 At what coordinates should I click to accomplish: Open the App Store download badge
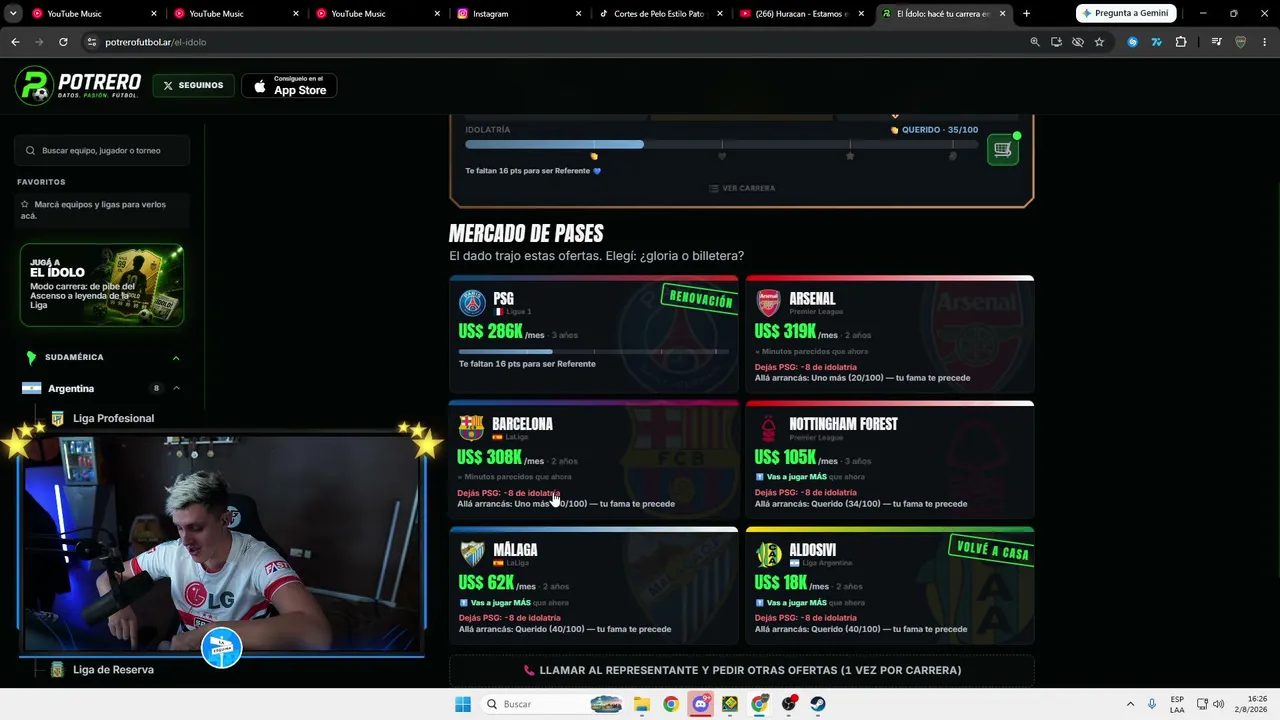290,87
